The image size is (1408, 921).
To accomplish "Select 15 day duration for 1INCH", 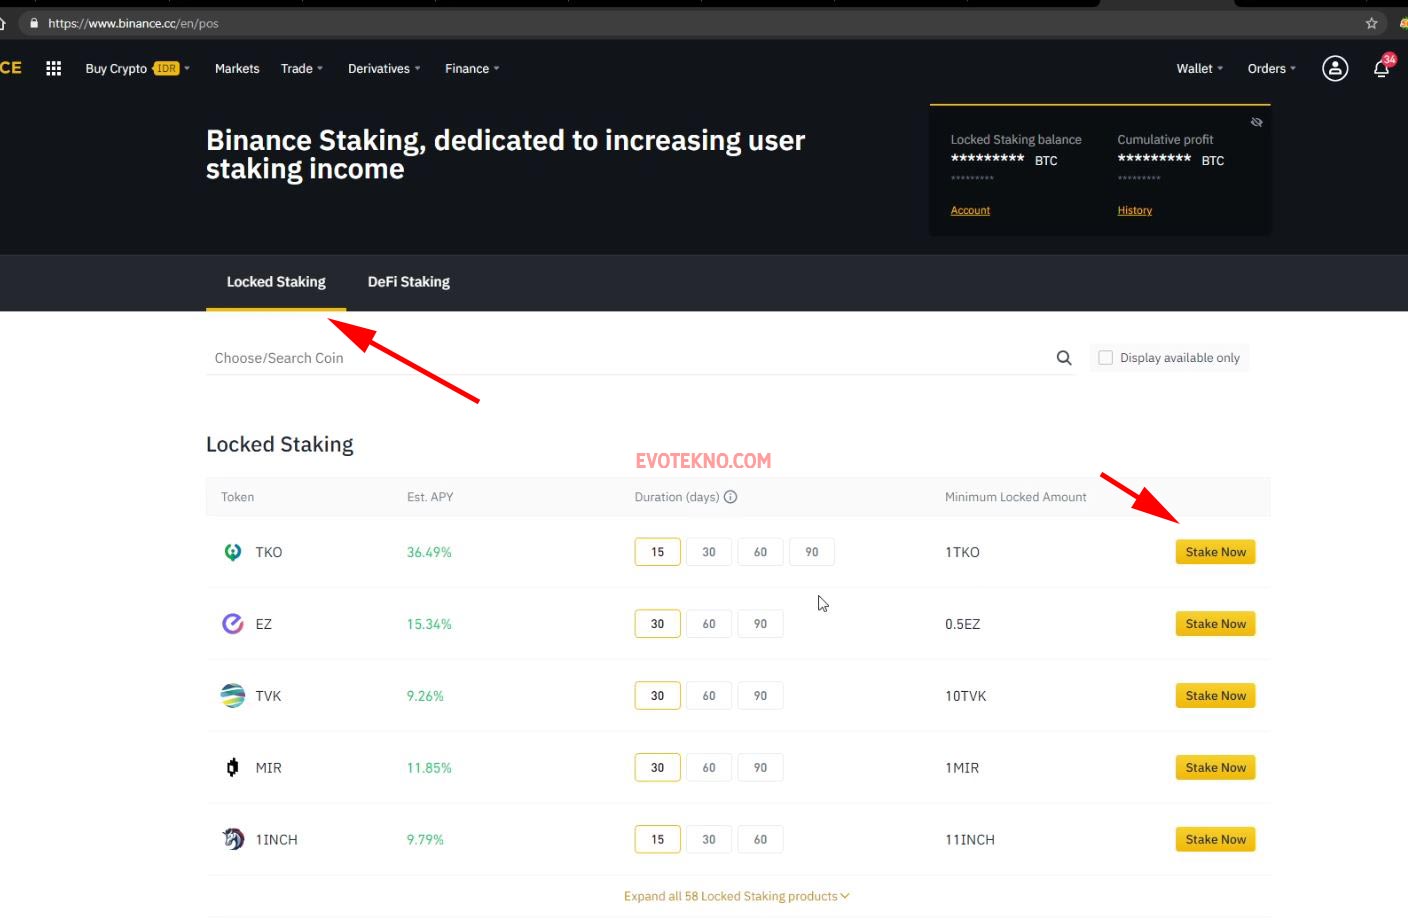I will 658,840.
